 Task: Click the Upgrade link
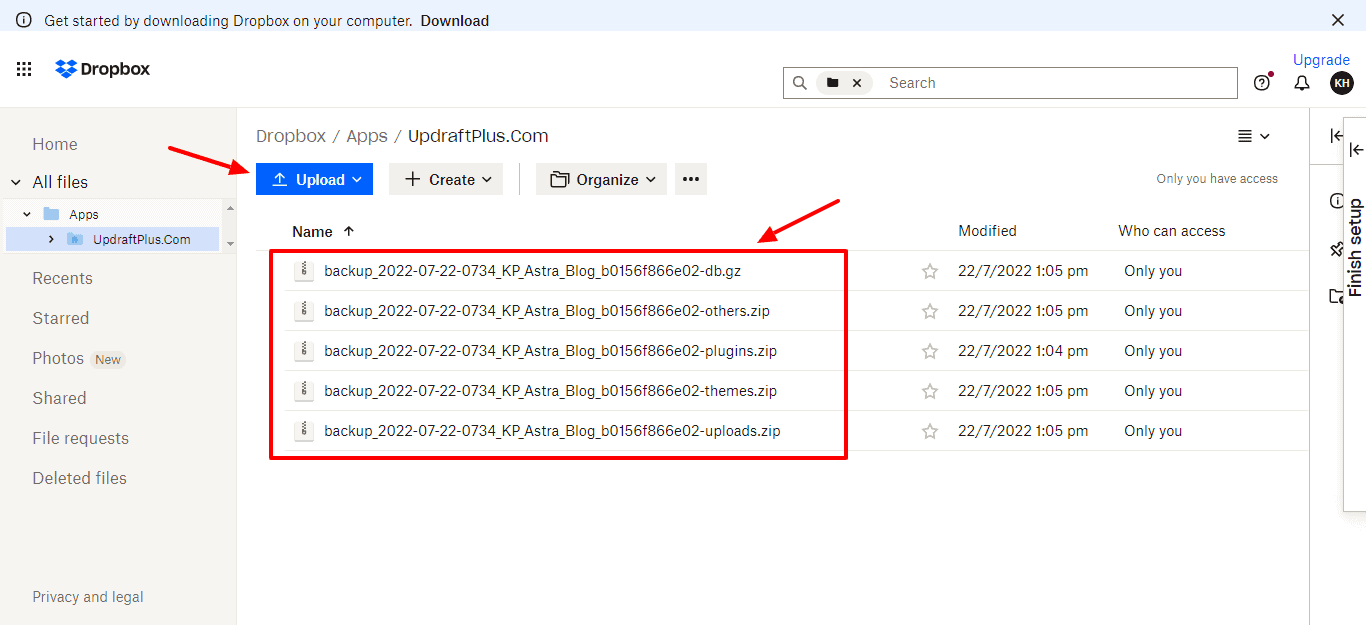[x=1321, y=60]
